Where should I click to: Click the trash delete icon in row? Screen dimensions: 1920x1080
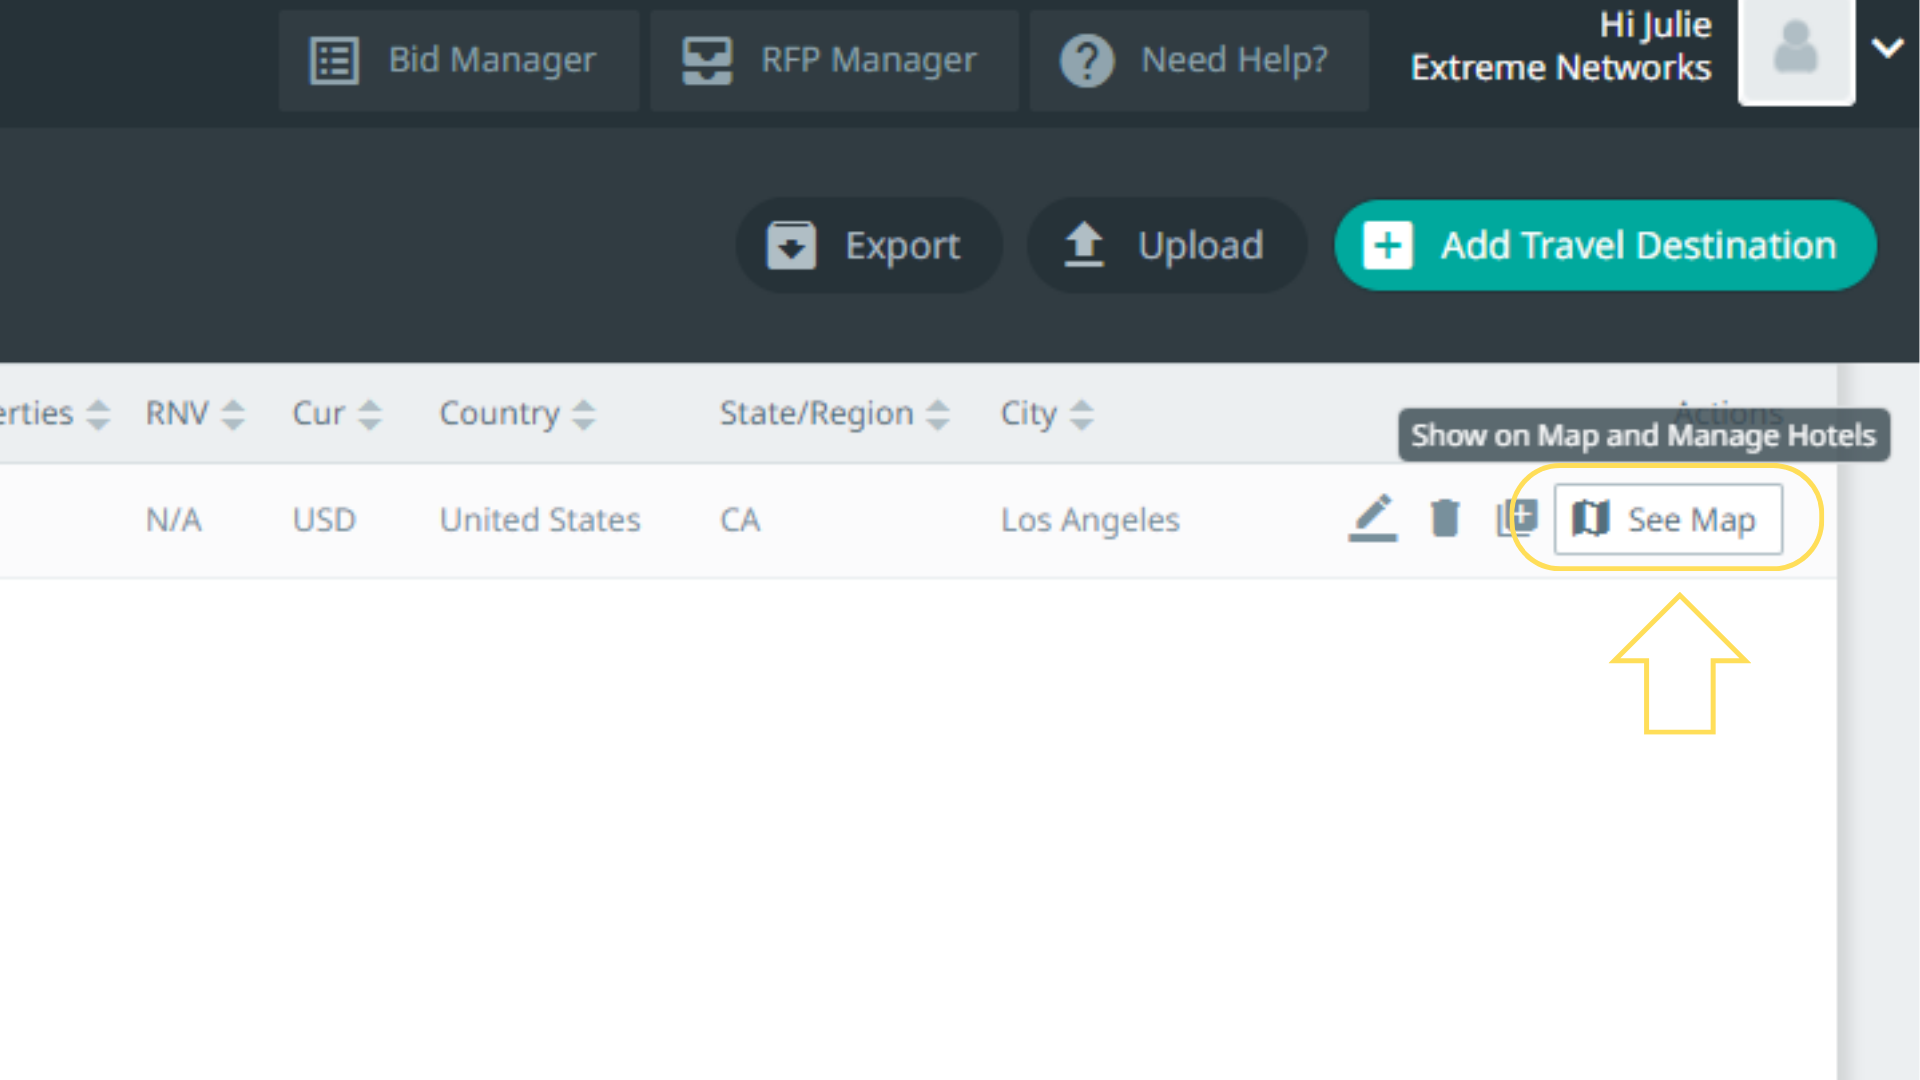click(1444, 518)
